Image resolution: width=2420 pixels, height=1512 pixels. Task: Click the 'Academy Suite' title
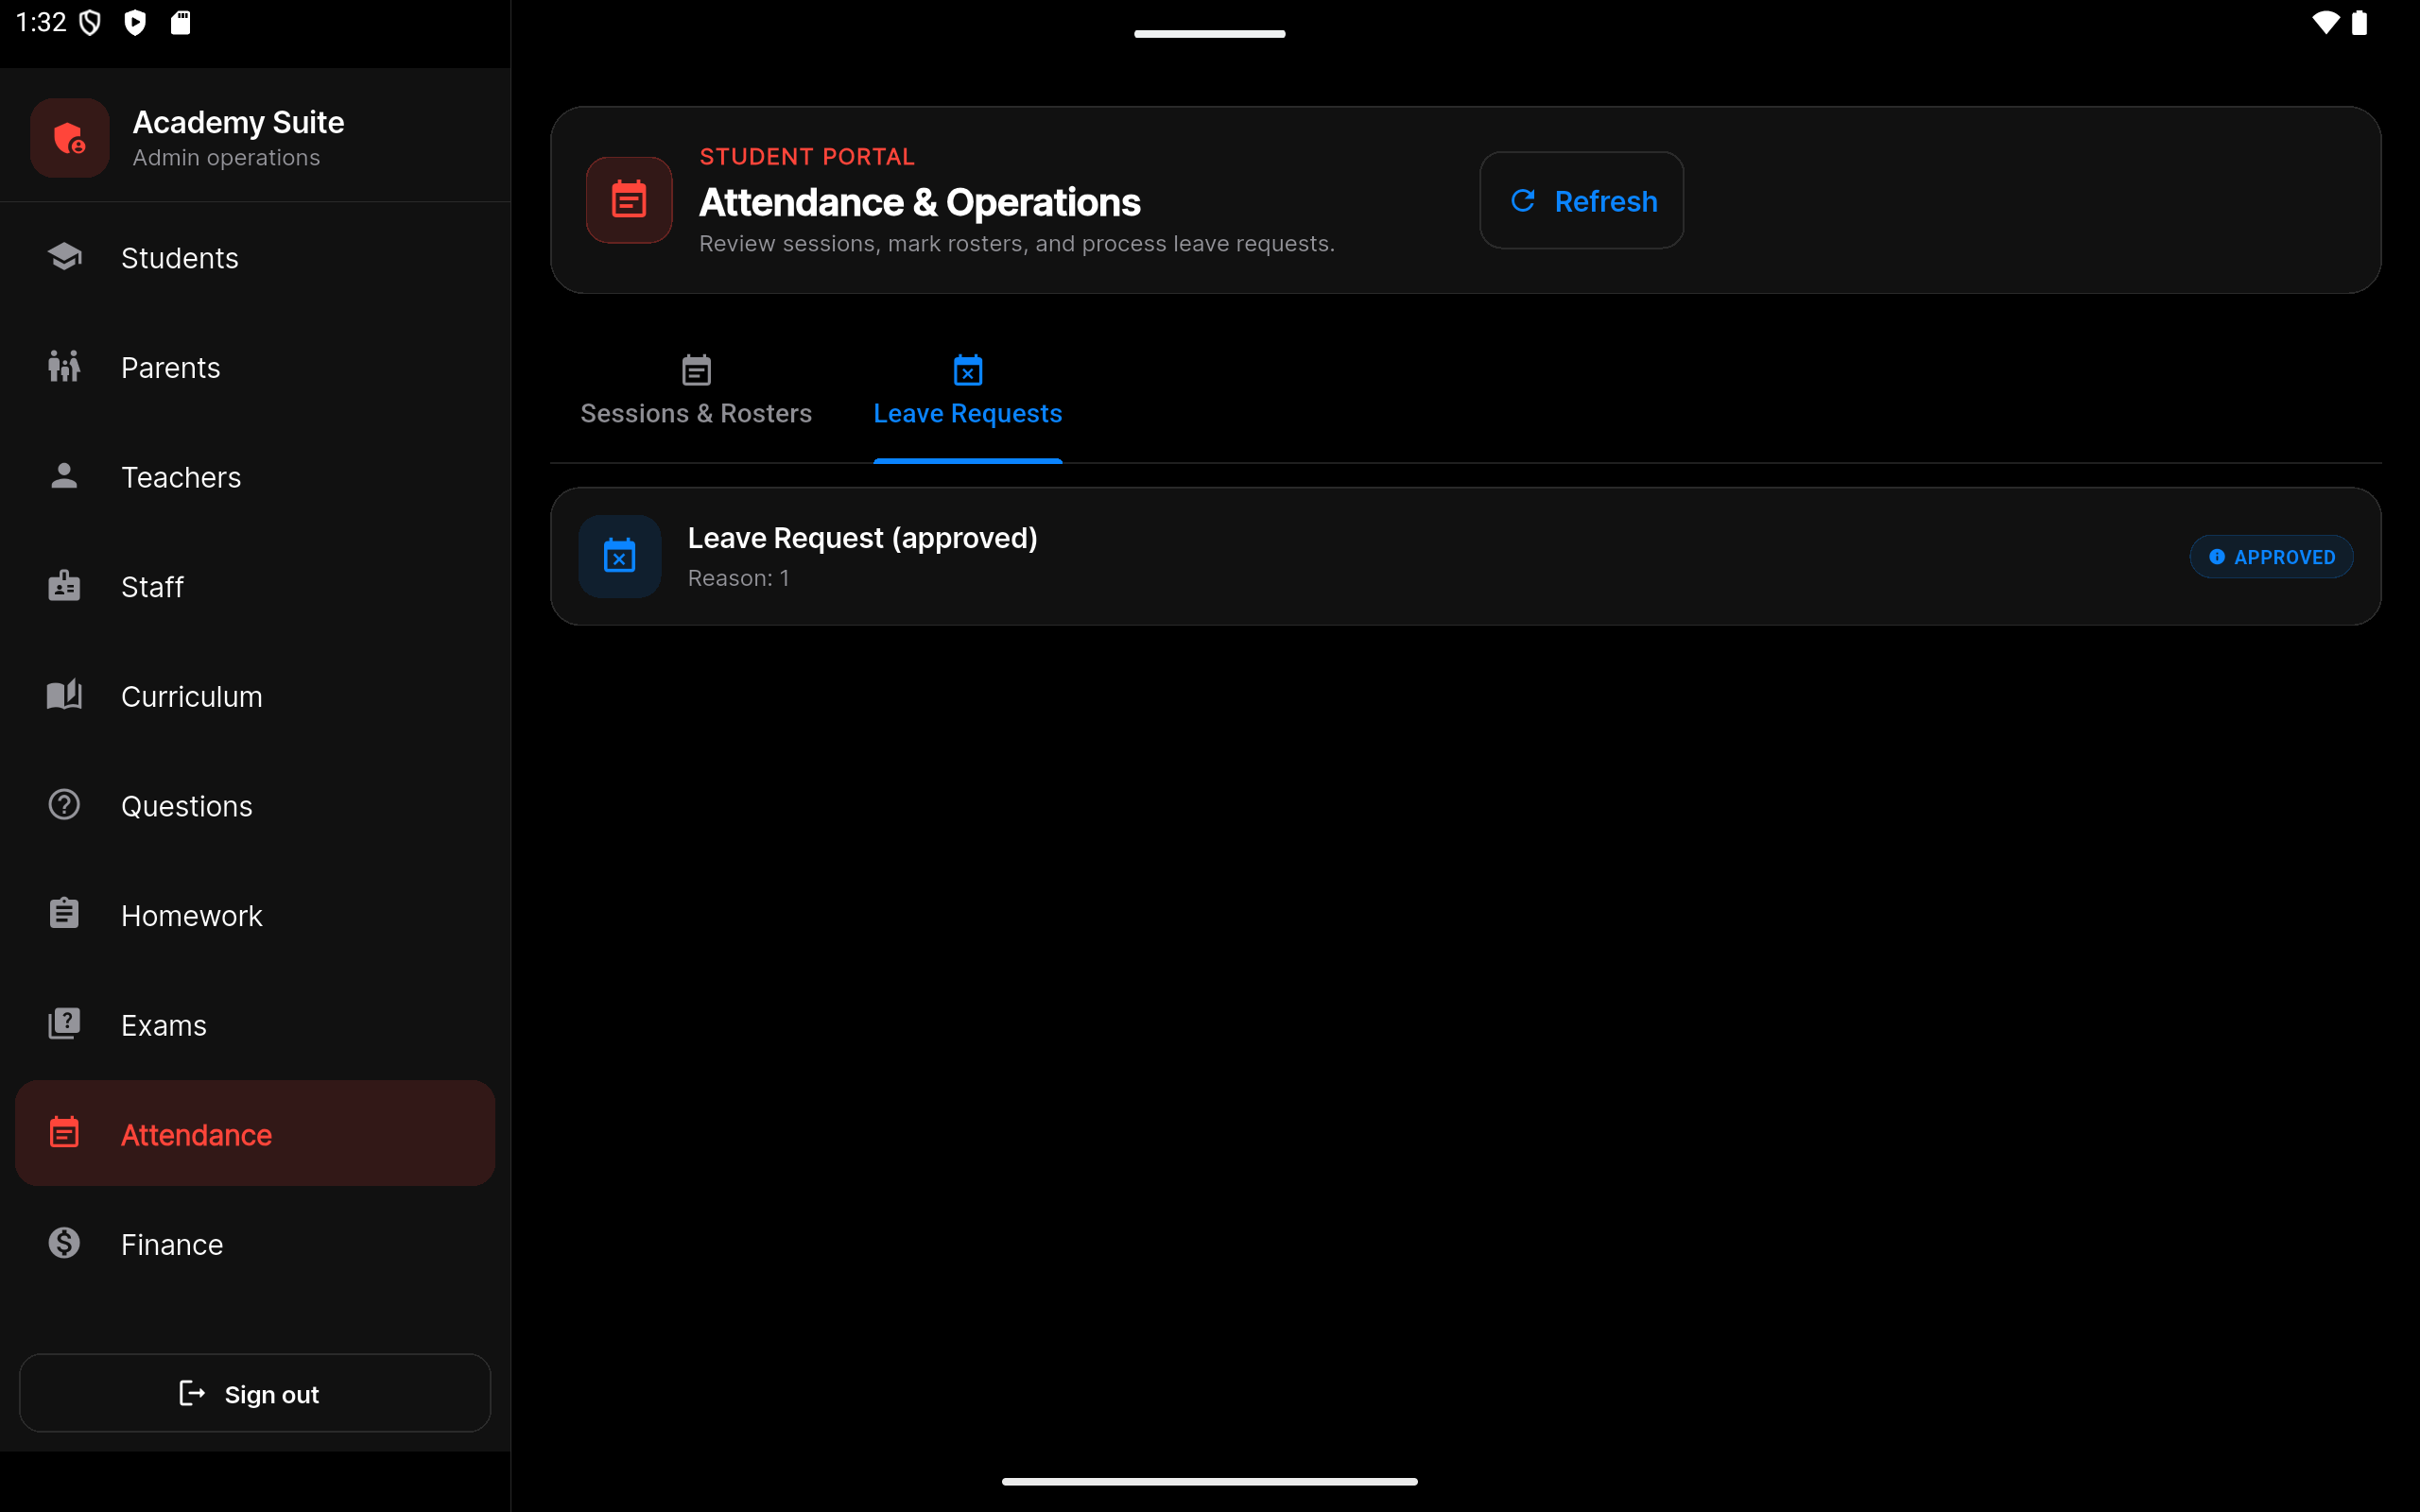239,122
